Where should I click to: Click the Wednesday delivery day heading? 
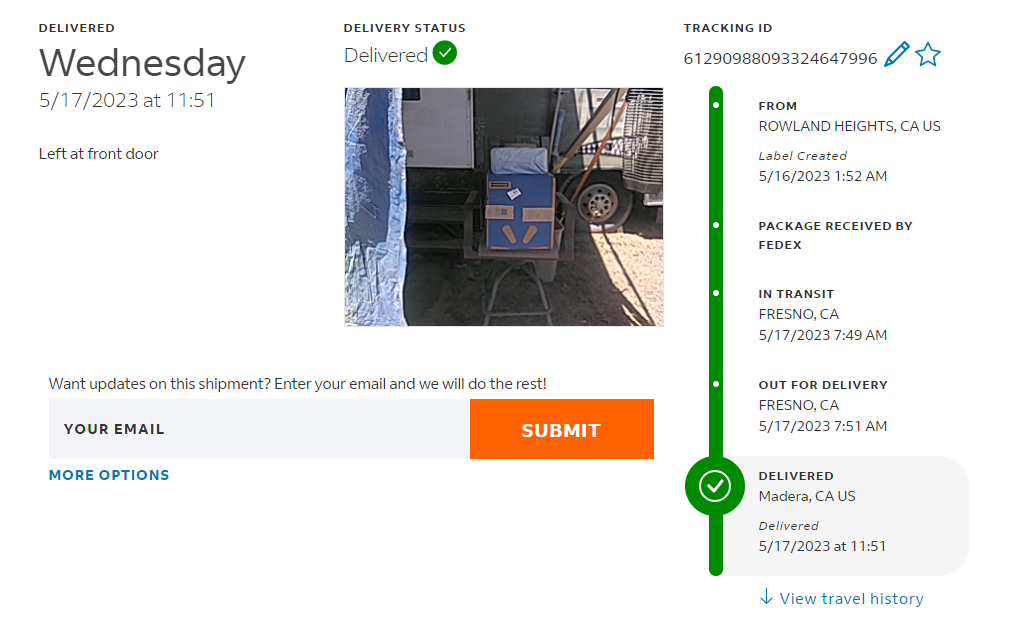point(142,63)
